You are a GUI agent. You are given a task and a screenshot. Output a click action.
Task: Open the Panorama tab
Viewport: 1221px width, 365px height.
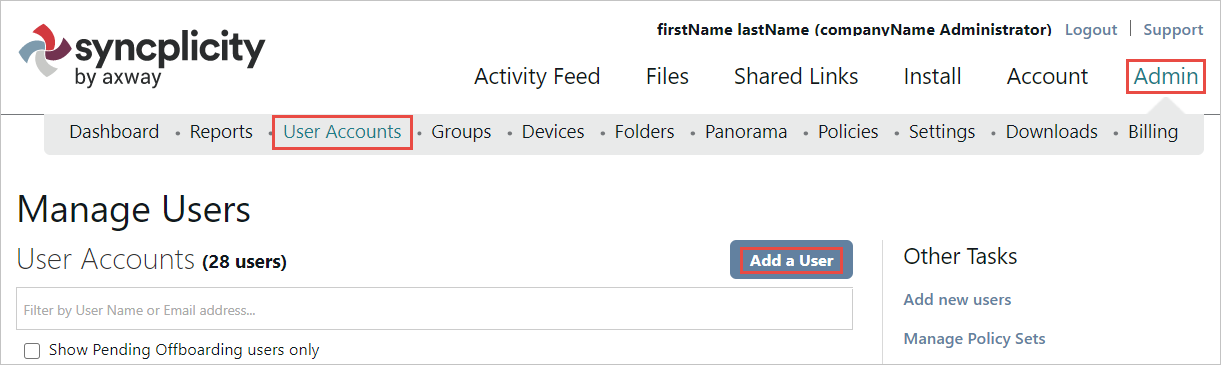(746, 132)
